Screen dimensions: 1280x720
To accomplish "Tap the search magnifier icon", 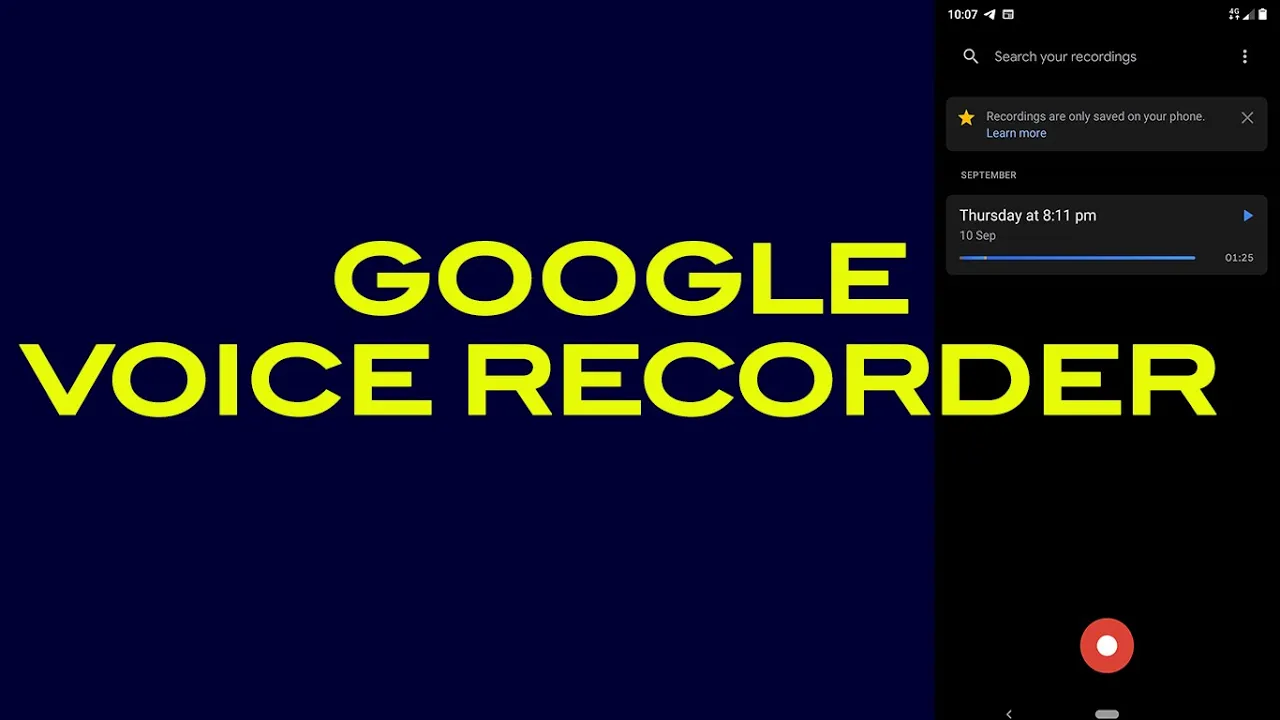I will click(970, 57).
